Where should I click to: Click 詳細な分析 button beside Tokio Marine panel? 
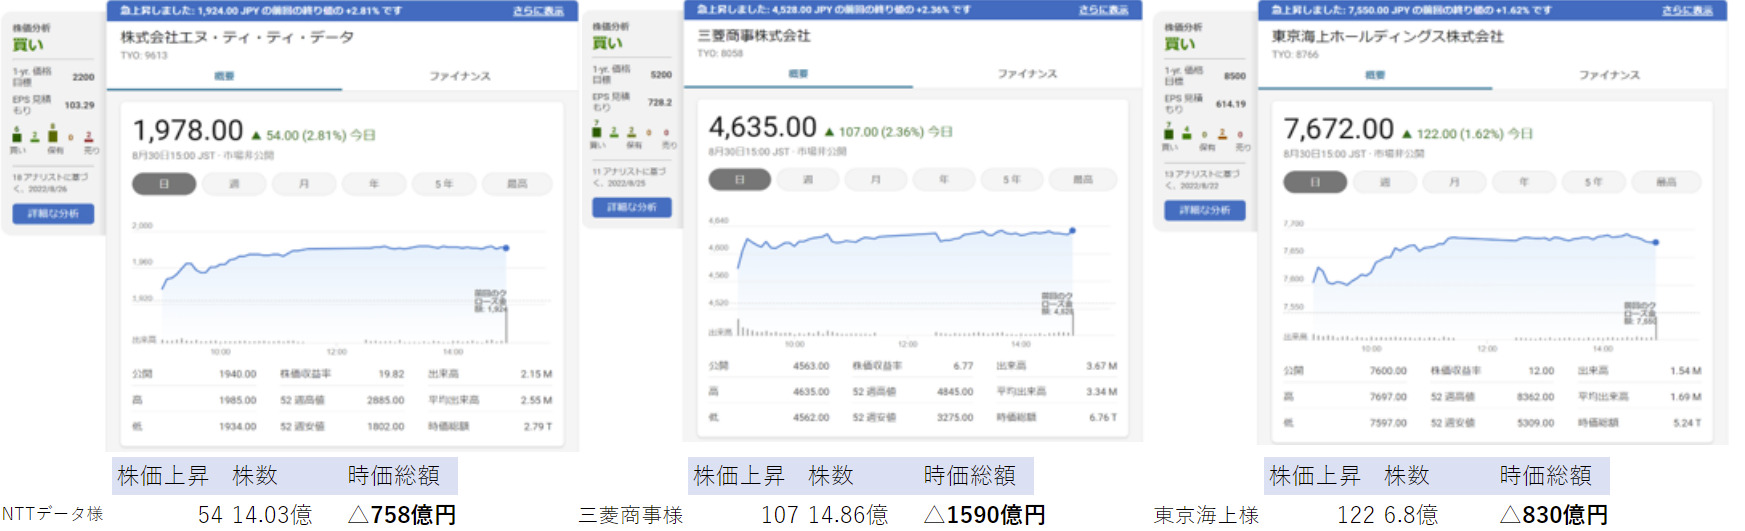1205,210
